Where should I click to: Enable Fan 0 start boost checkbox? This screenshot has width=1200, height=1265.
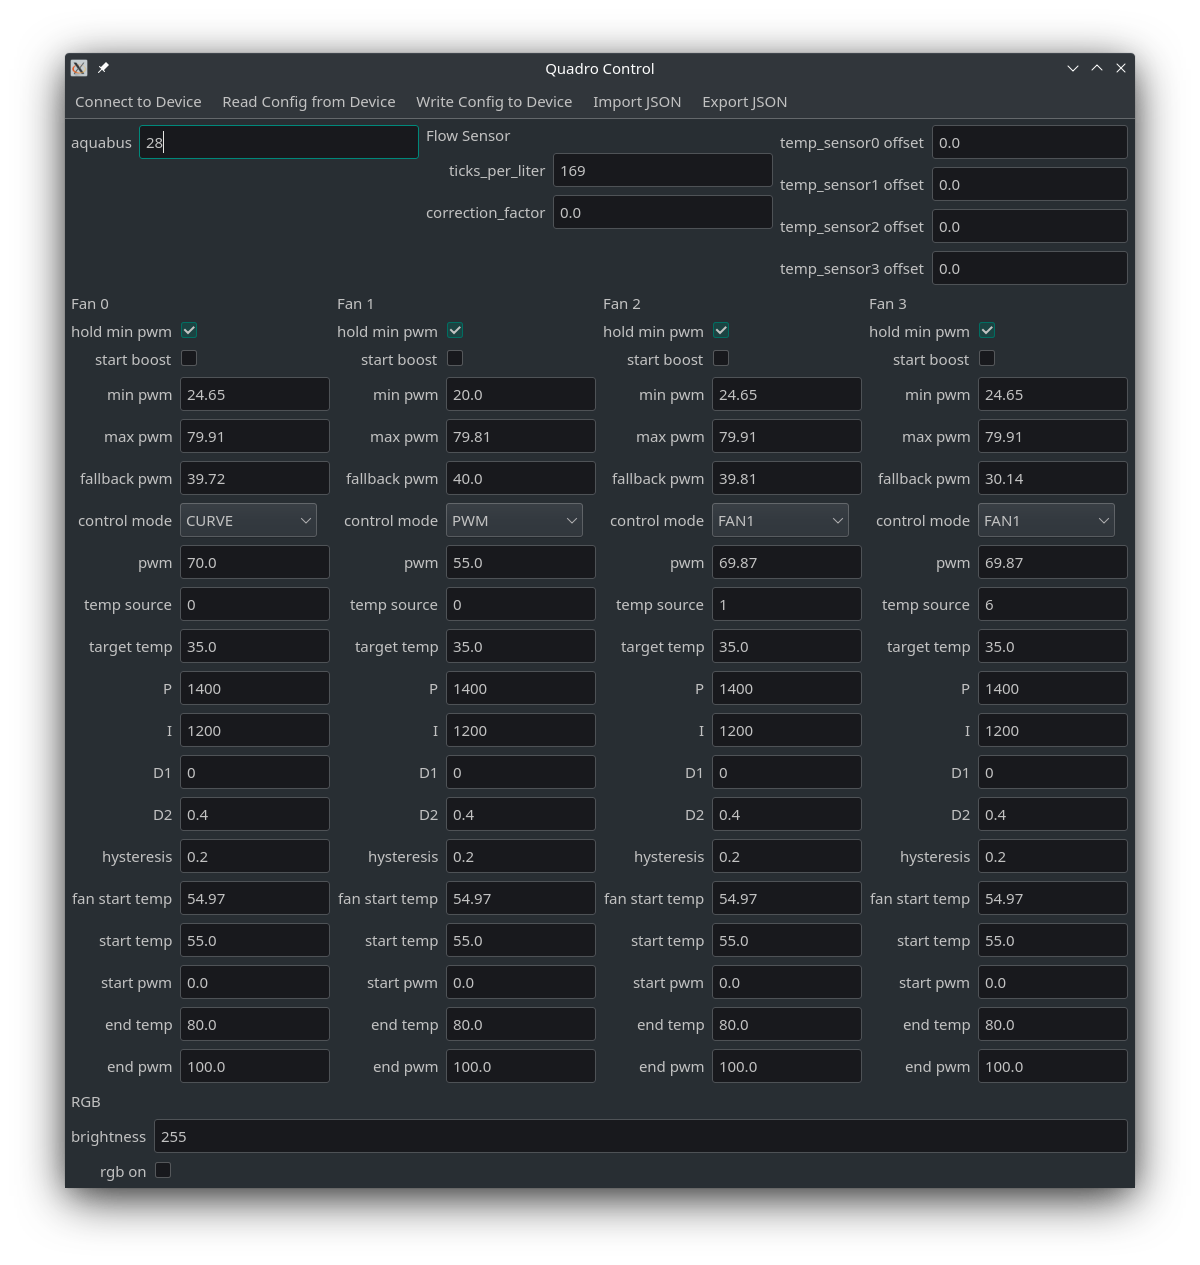[x=189, y=358]
